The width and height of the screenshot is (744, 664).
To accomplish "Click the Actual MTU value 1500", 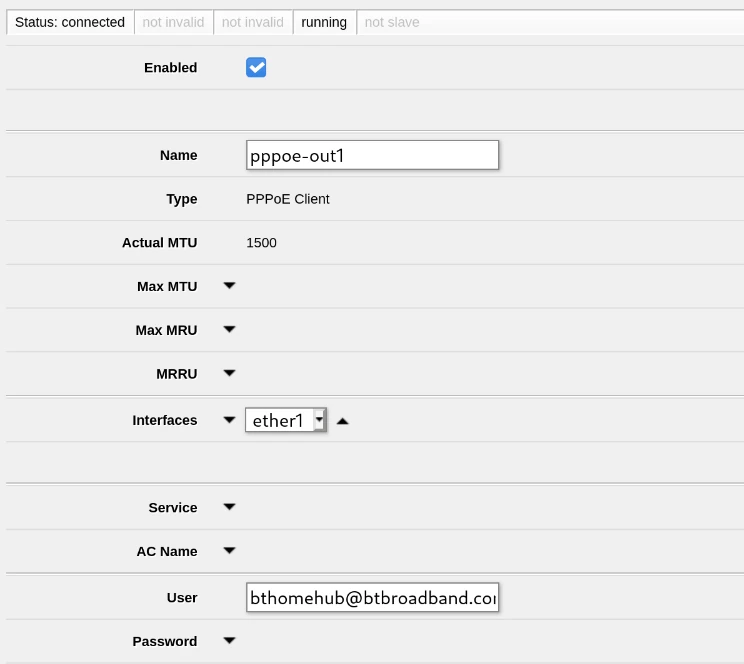I will tap(261, 243).
